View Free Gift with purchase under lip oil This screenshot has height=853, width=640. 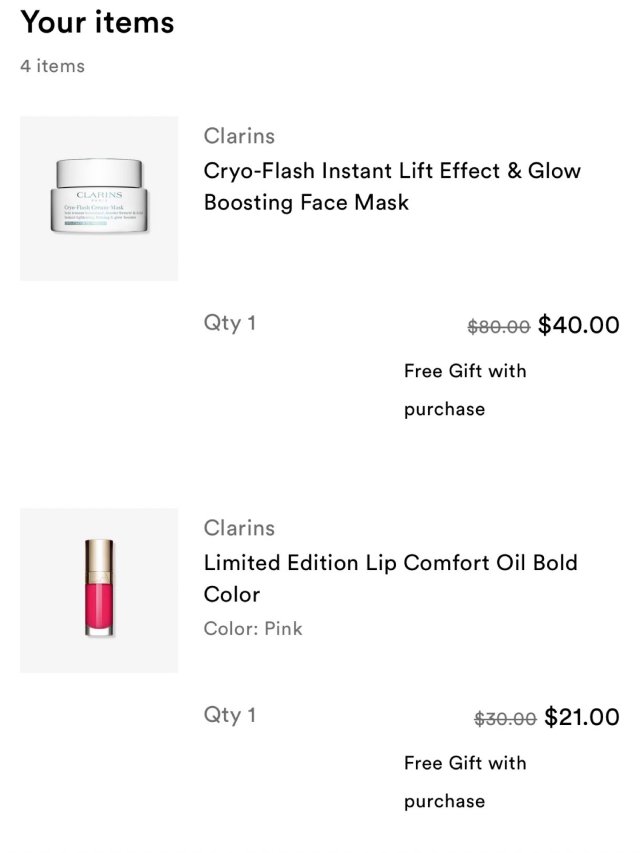[465, 781]
